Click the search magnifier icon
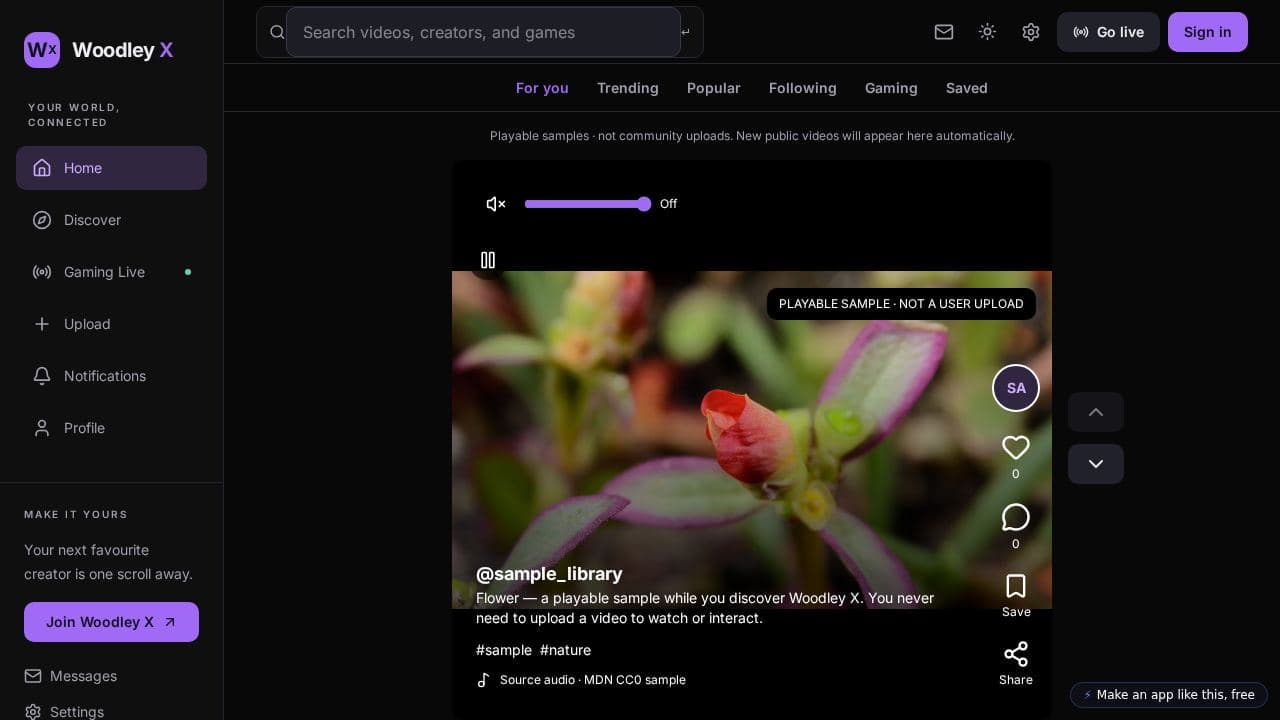The width and height of the screenshot is (1280, 720). (277, 32)
